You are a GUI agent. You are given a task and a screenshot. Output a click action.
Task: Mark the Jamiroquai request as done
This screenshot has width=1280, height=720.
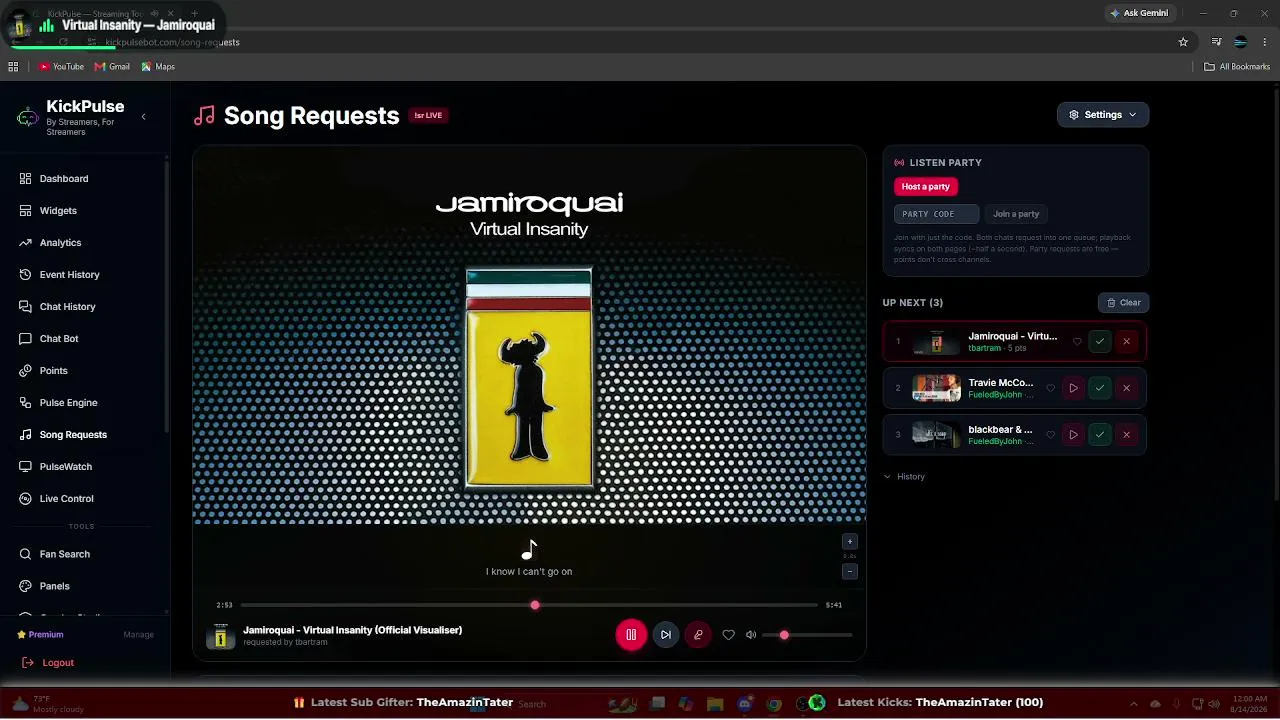pos(1100,342)
